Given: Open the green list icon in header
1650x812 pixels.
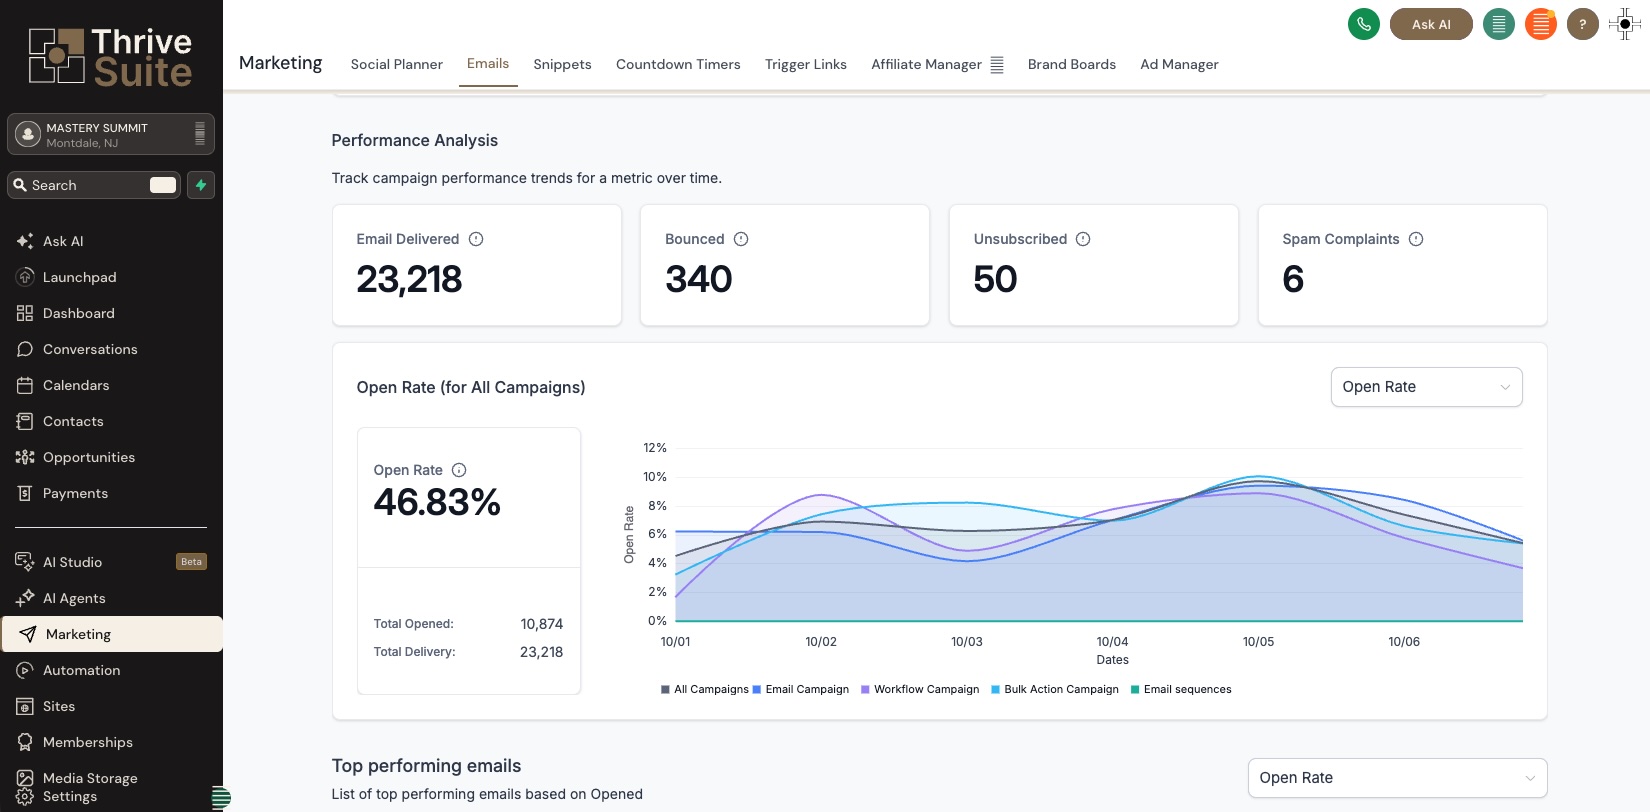Looking at the screenshot, I should pos(1498,24).
